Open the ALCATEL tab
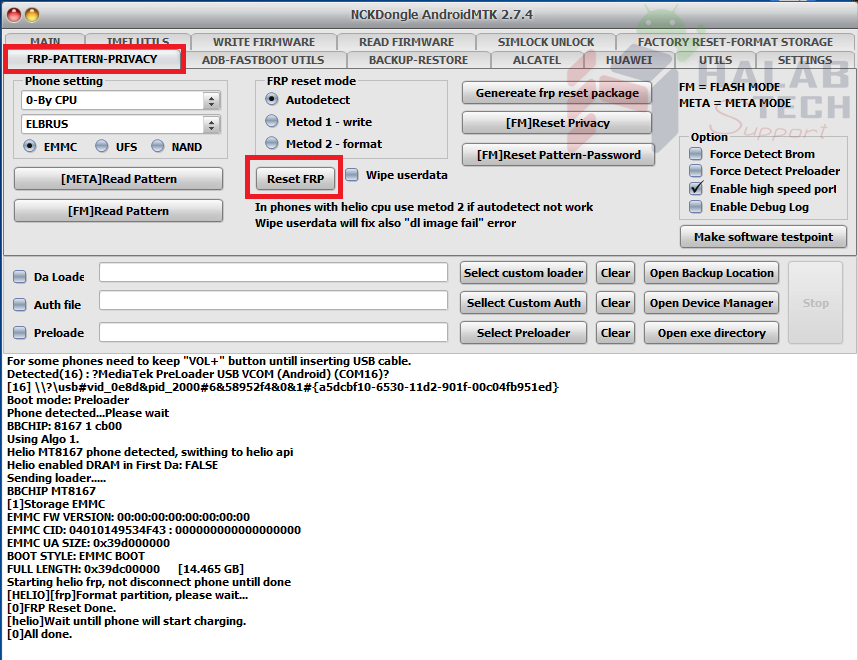Screen dimensions: 858x660 pyautogui.click(x=536, y=60)
